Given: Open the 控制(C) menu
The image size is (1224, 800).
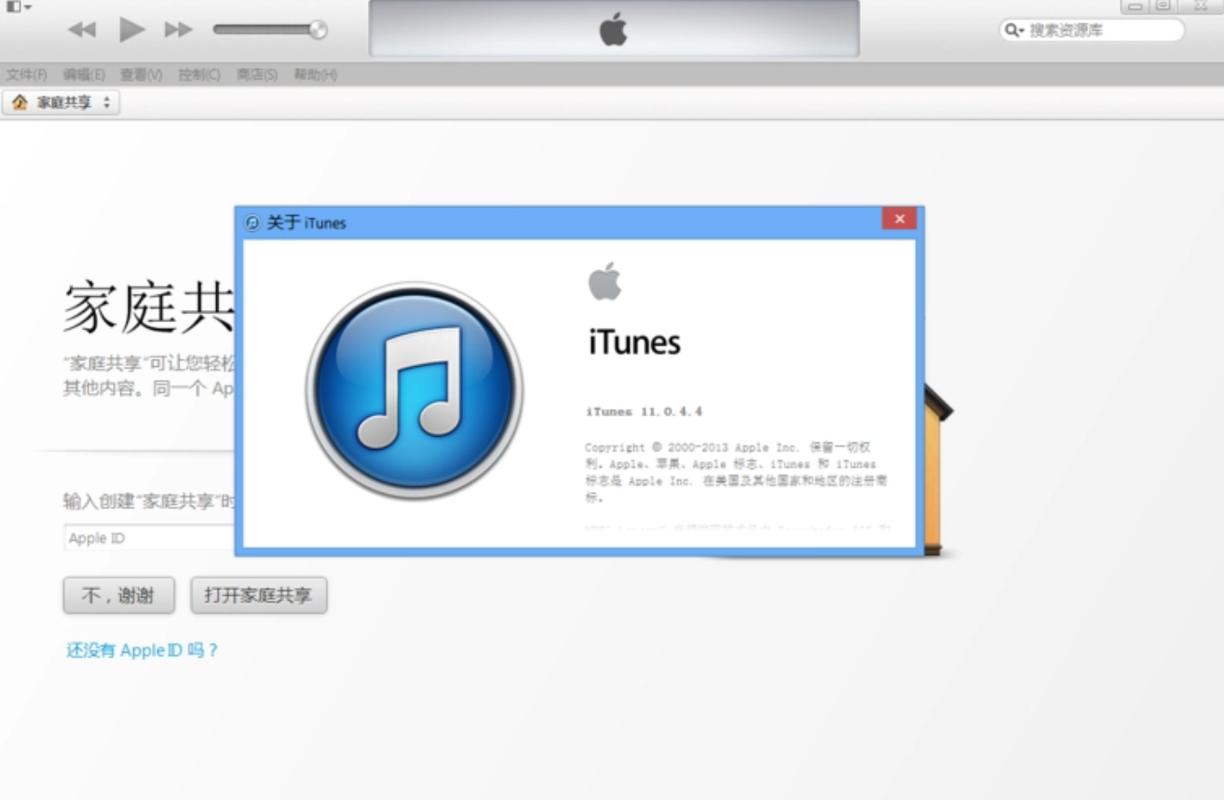Looking at the screenshot, I should 199,75.
